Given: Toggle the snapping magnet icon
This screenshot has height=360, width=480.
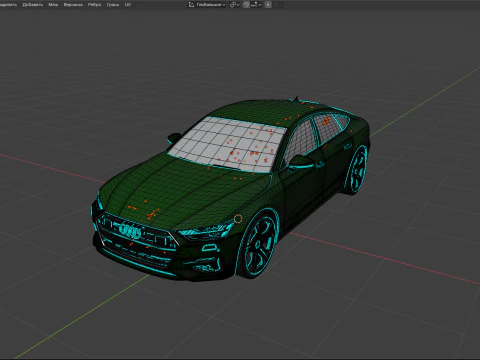Looking at the screenshot, I should [246, 5].
